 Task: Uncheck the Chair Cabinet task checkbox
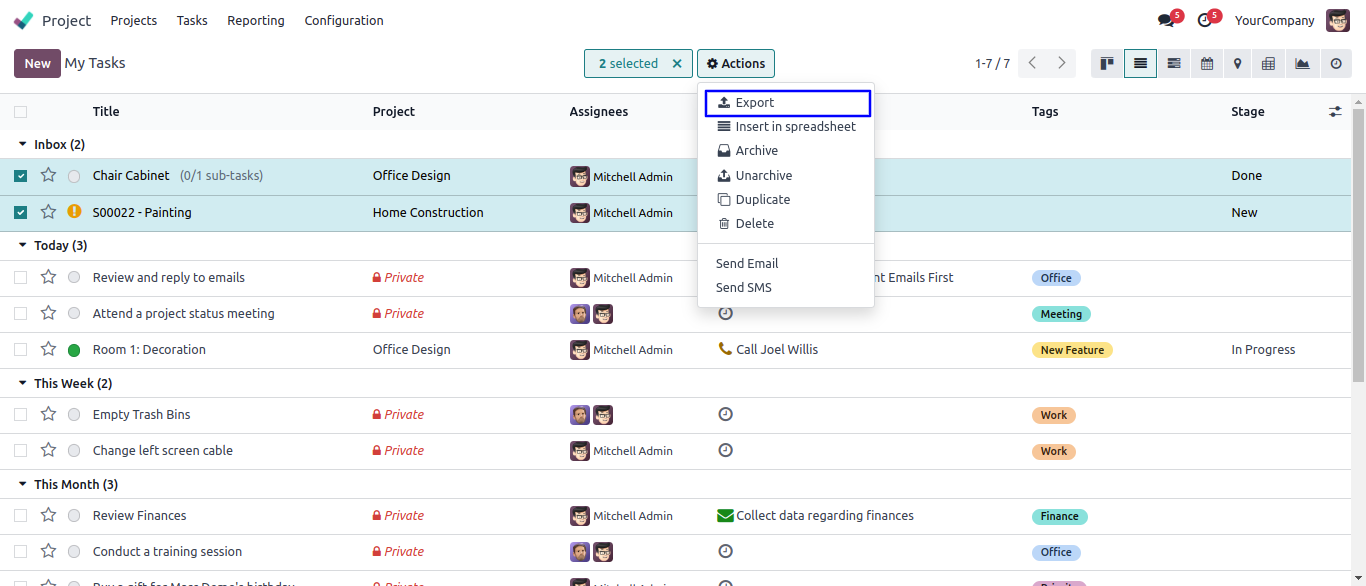pos(21,176)
